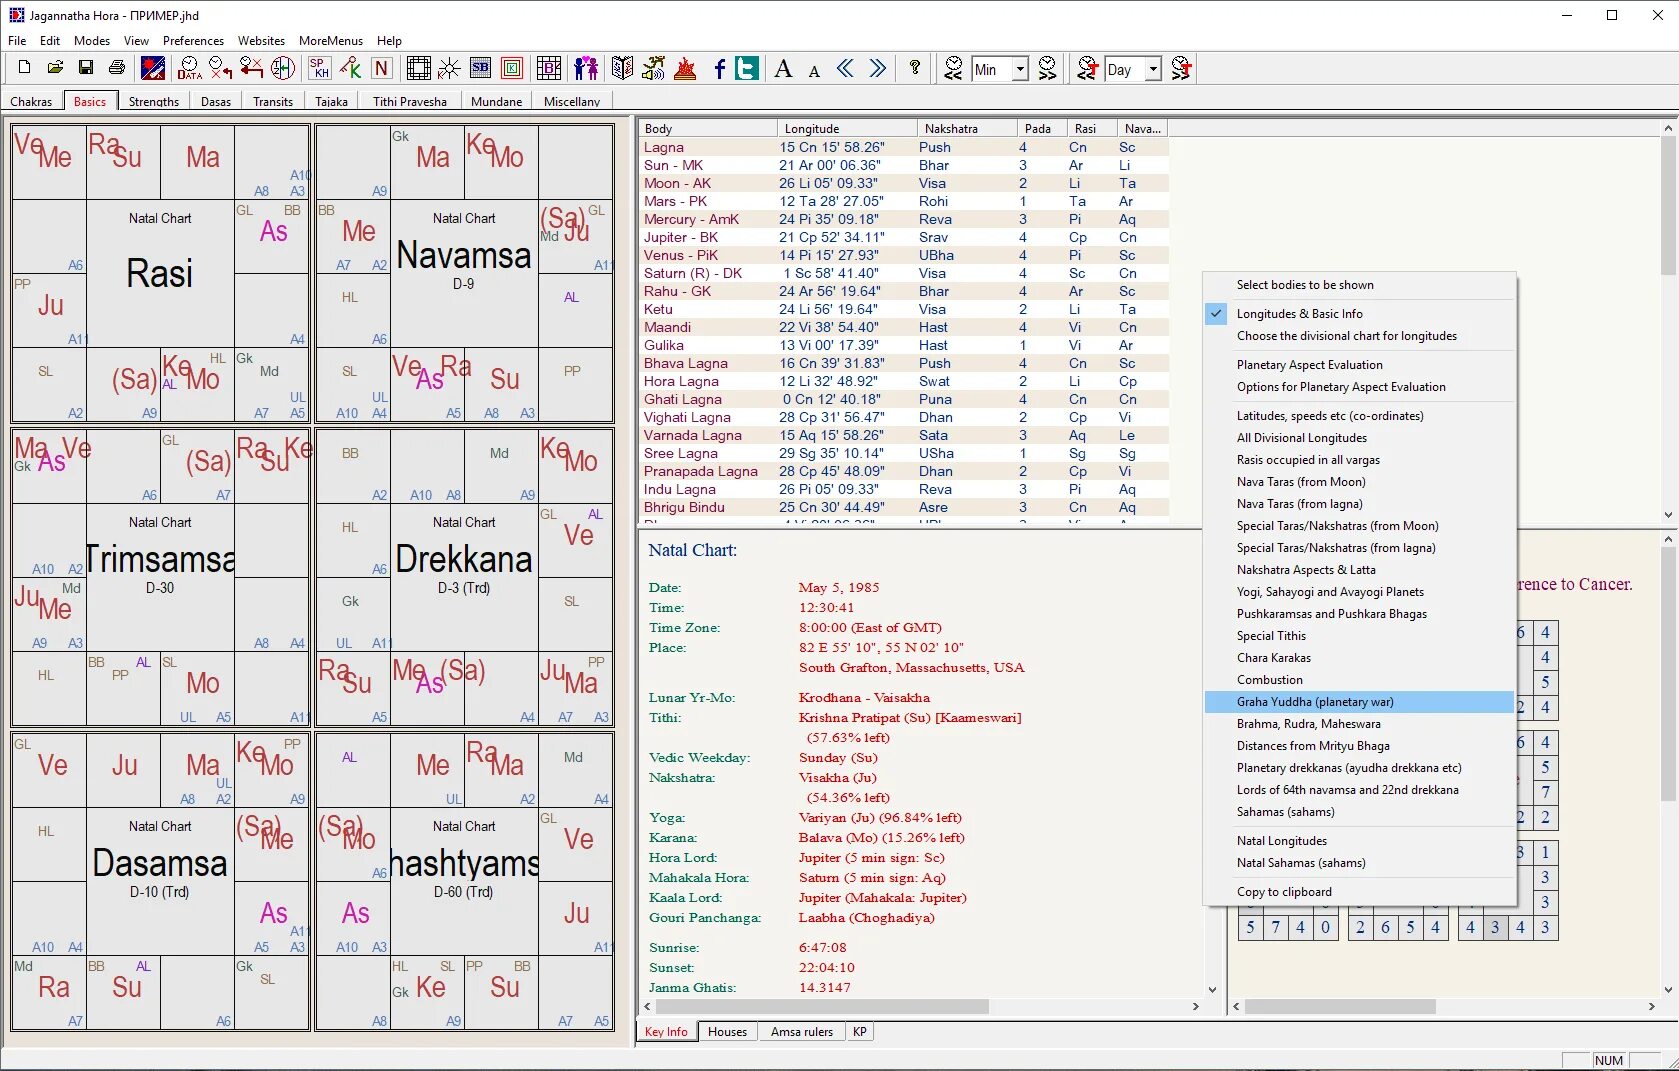Open the File menu
Screen dimensions: 1679x1071
coord(17,41)
